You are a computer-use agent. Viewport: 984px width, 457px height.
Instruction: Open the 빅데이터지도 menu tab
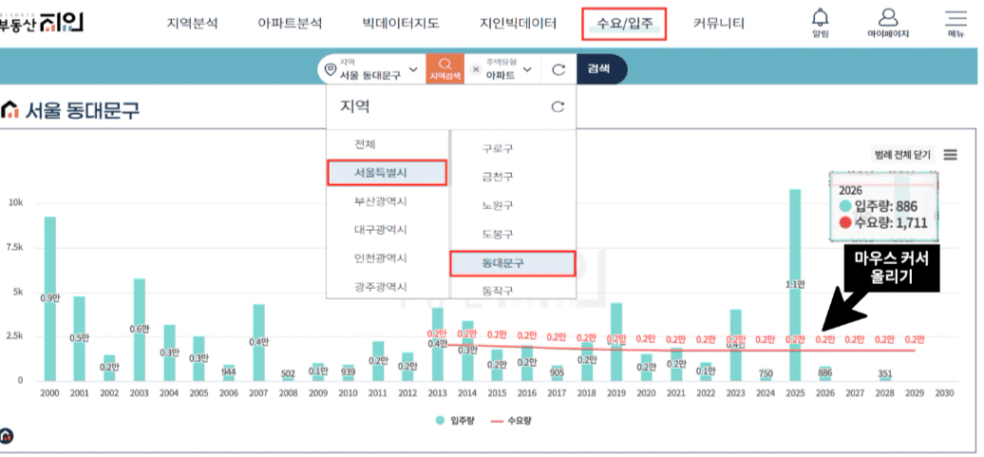pyautogui.click(x=400, y=24)
